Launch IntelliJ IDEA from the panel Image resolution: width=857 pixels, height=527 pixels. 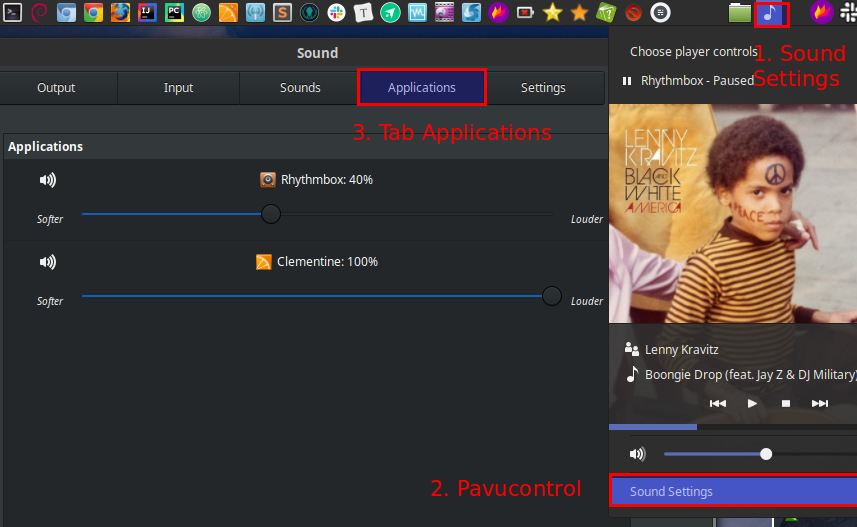click(x=147, y=12)
